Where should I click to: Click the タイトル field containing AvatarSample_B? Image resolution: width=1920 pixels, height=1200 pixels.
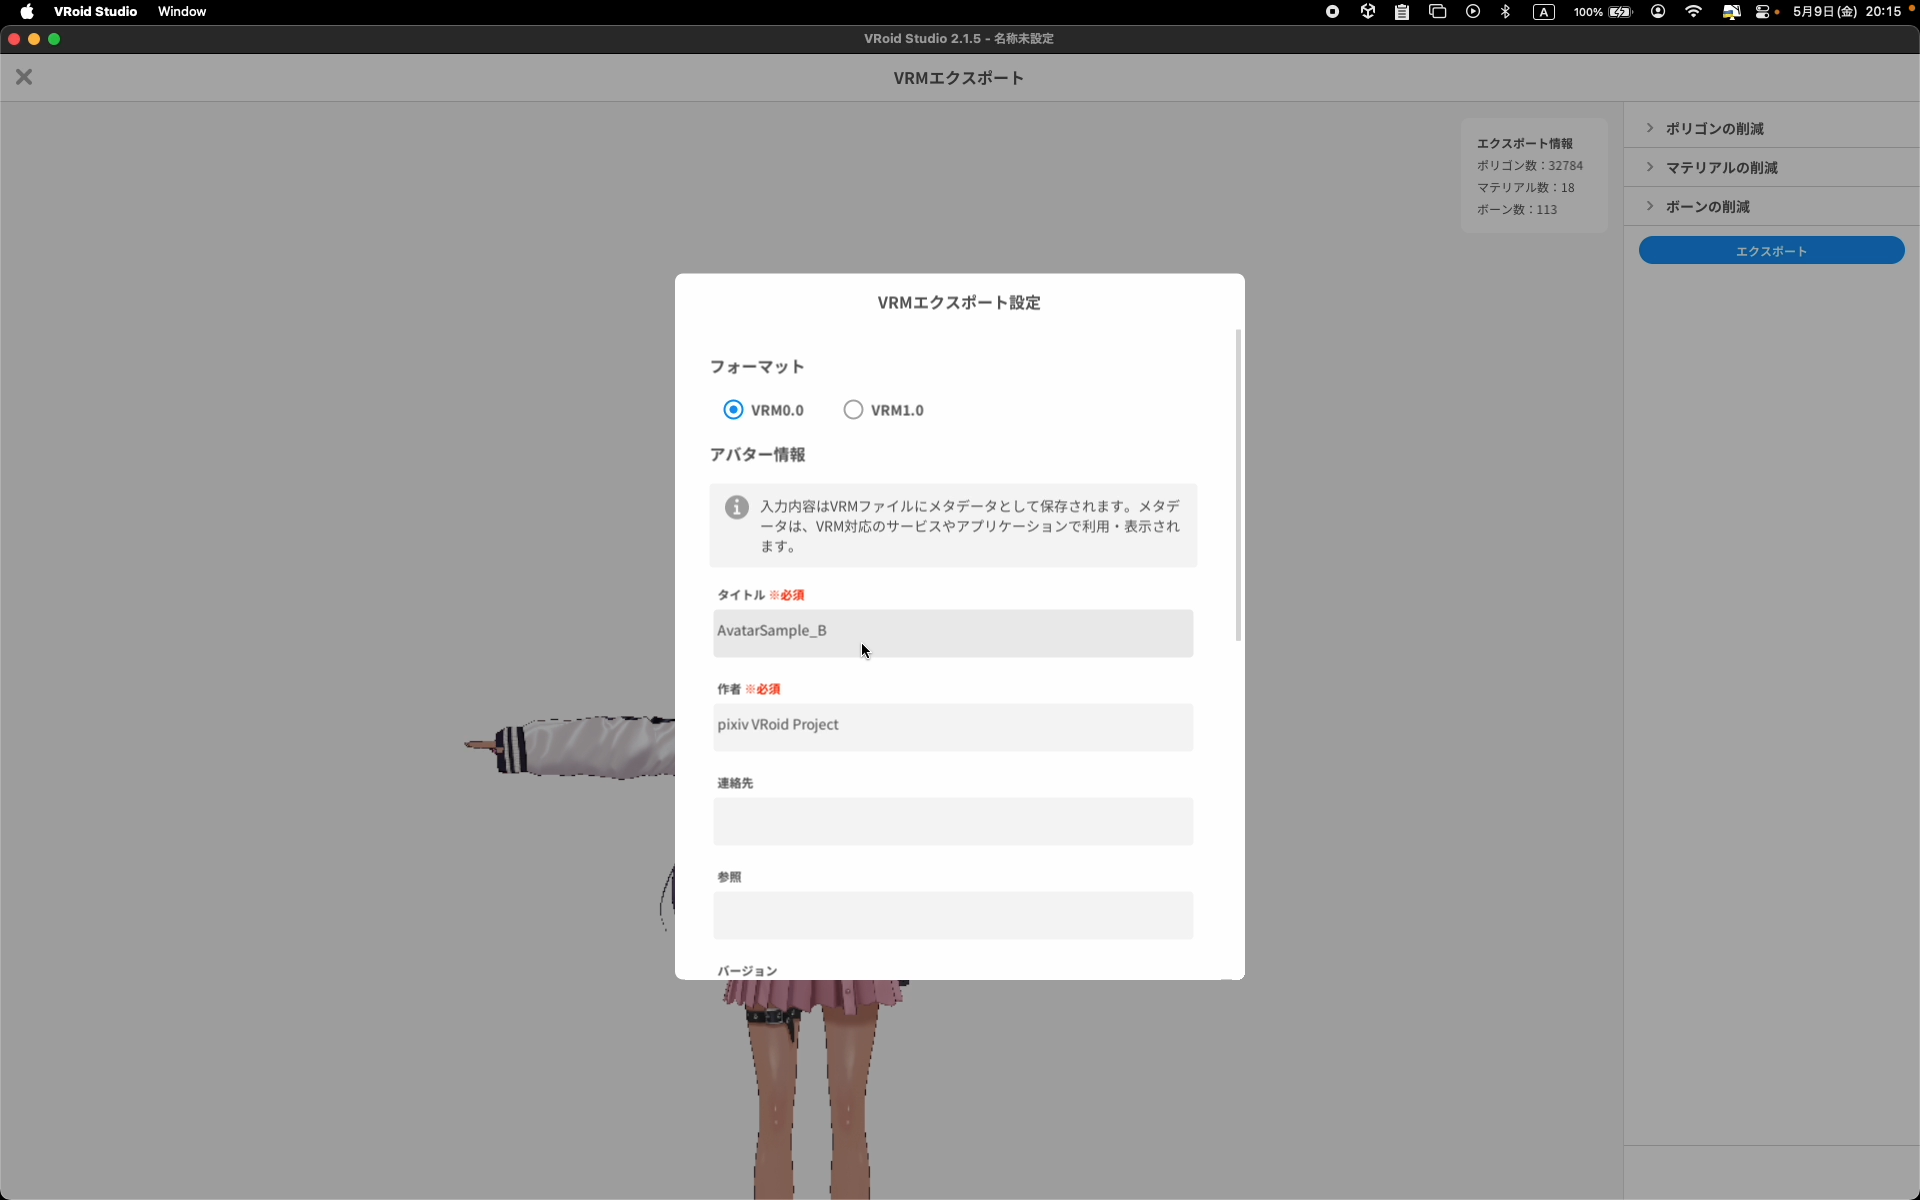[953, 633]
